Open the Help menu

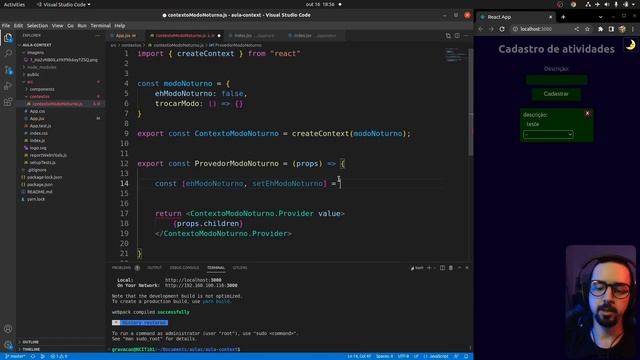tap(120, 25)
